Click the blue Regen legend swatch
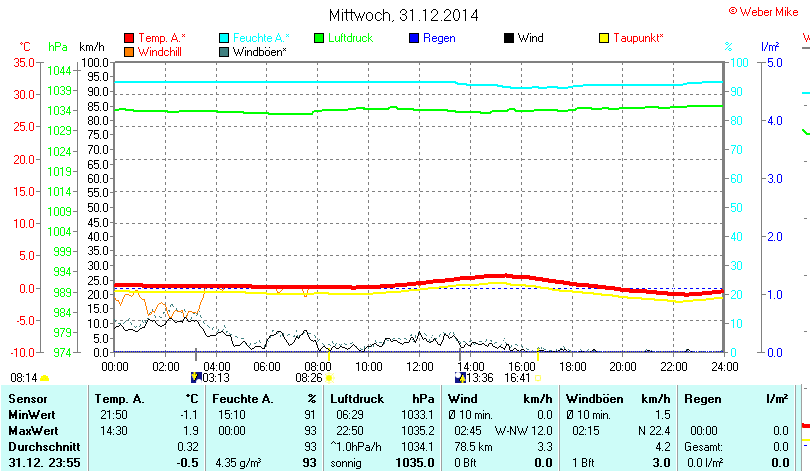Viewport: 810px width, 471px height. [414, 38]
